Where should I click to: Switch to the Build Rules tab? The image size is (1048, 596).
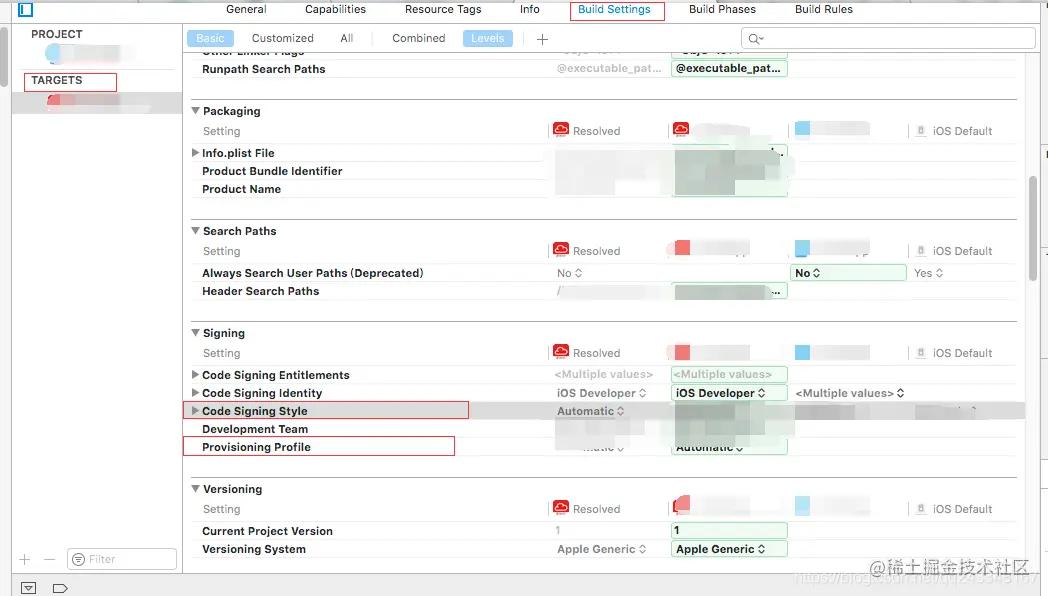[x=824, y=9]
